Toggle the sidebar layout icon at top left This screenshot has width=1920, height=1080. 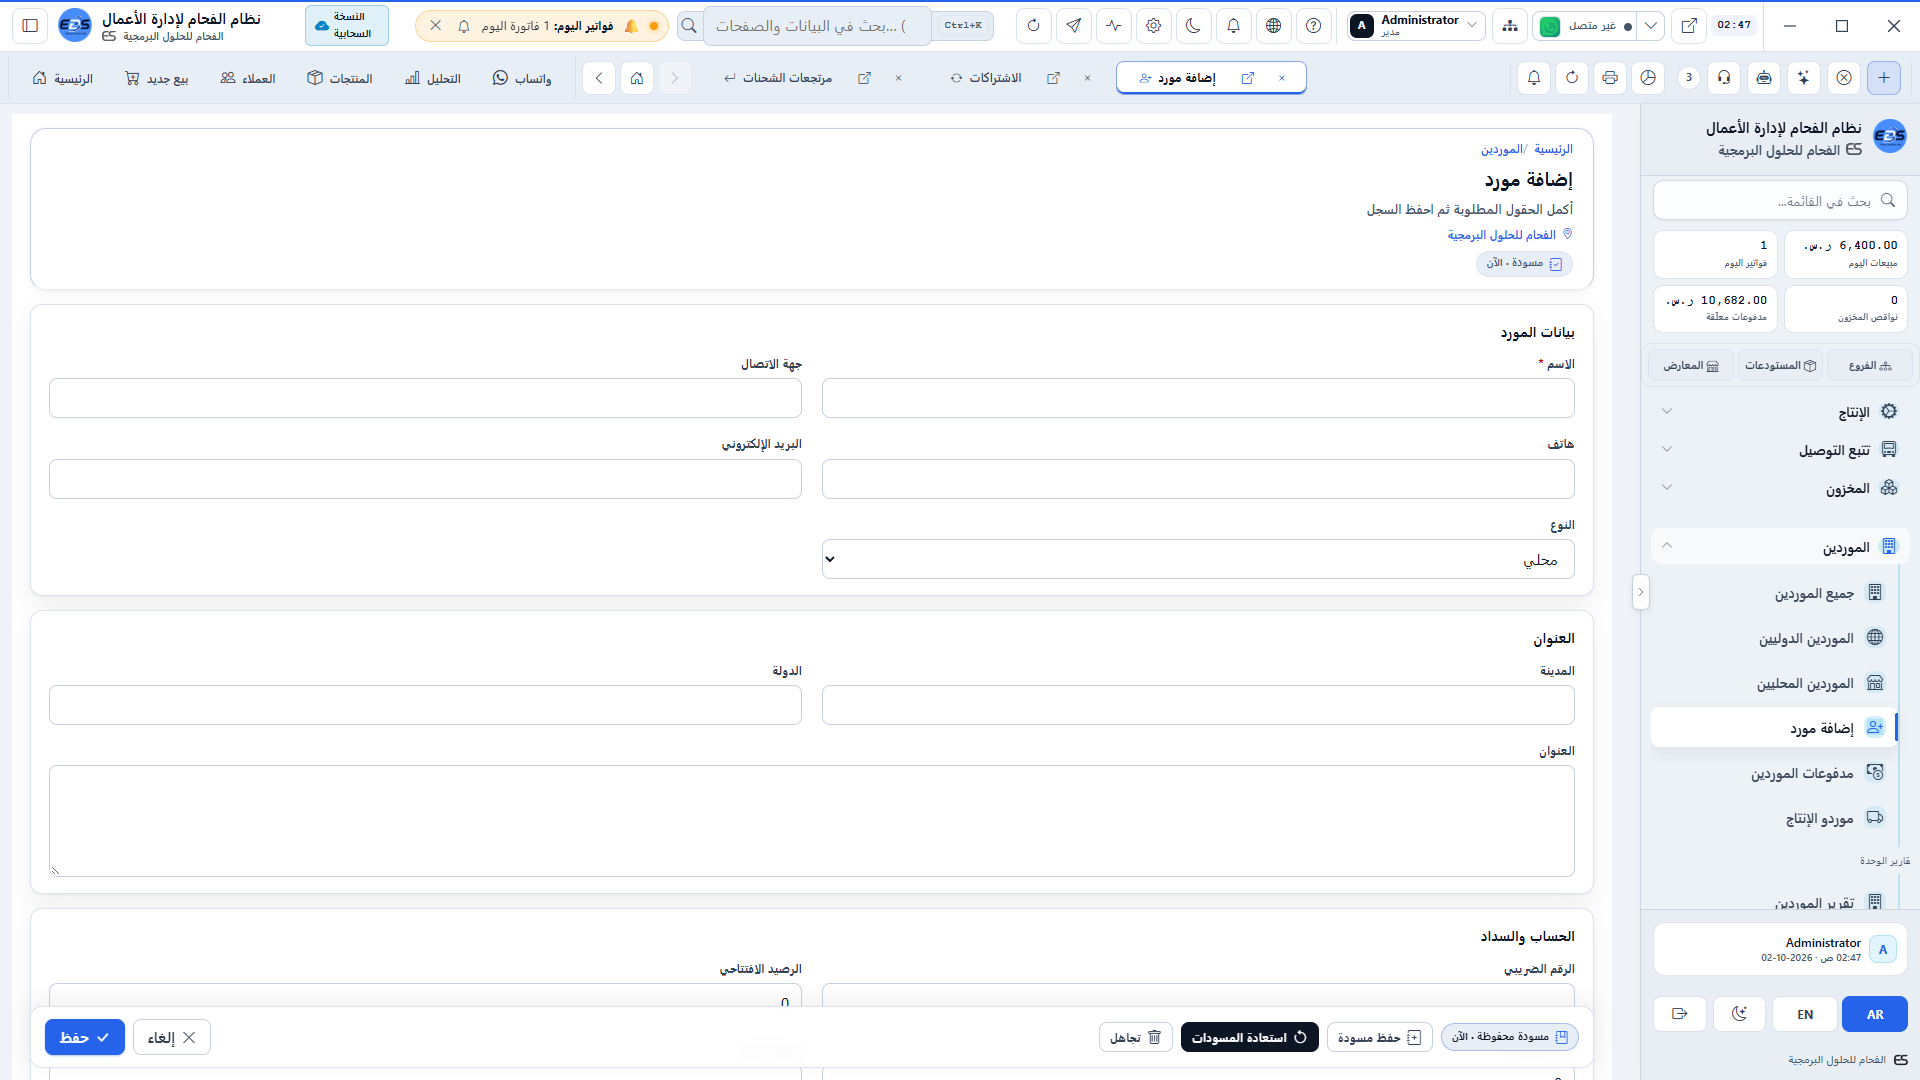point(30,26)
